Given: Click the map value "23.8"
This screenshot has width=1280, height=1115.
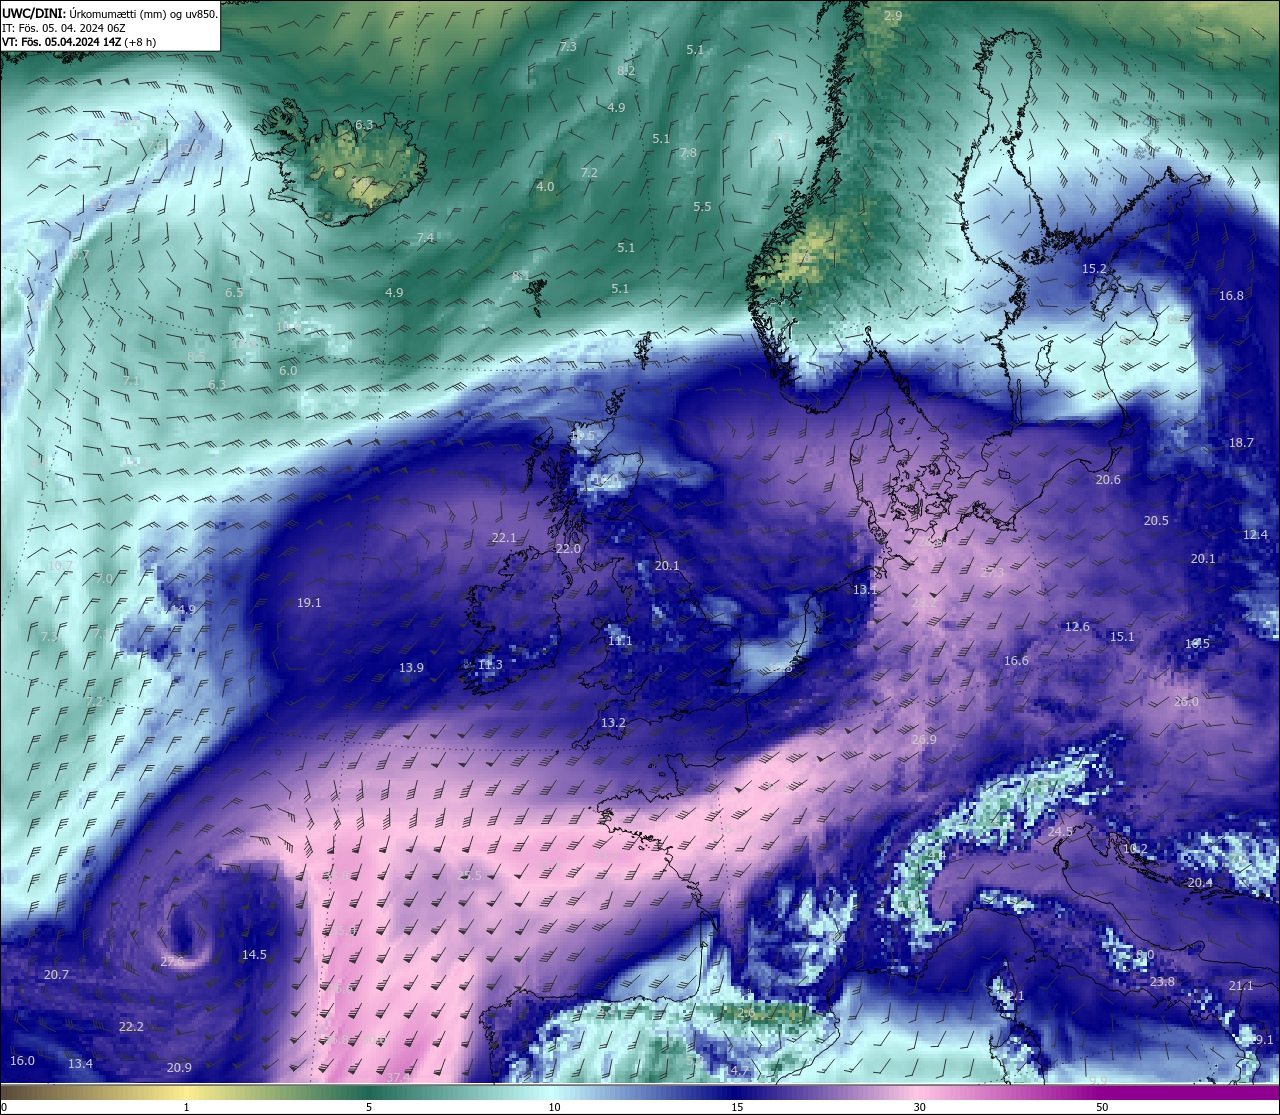Looking at the screenshot, I should [x=1162, y=982].
